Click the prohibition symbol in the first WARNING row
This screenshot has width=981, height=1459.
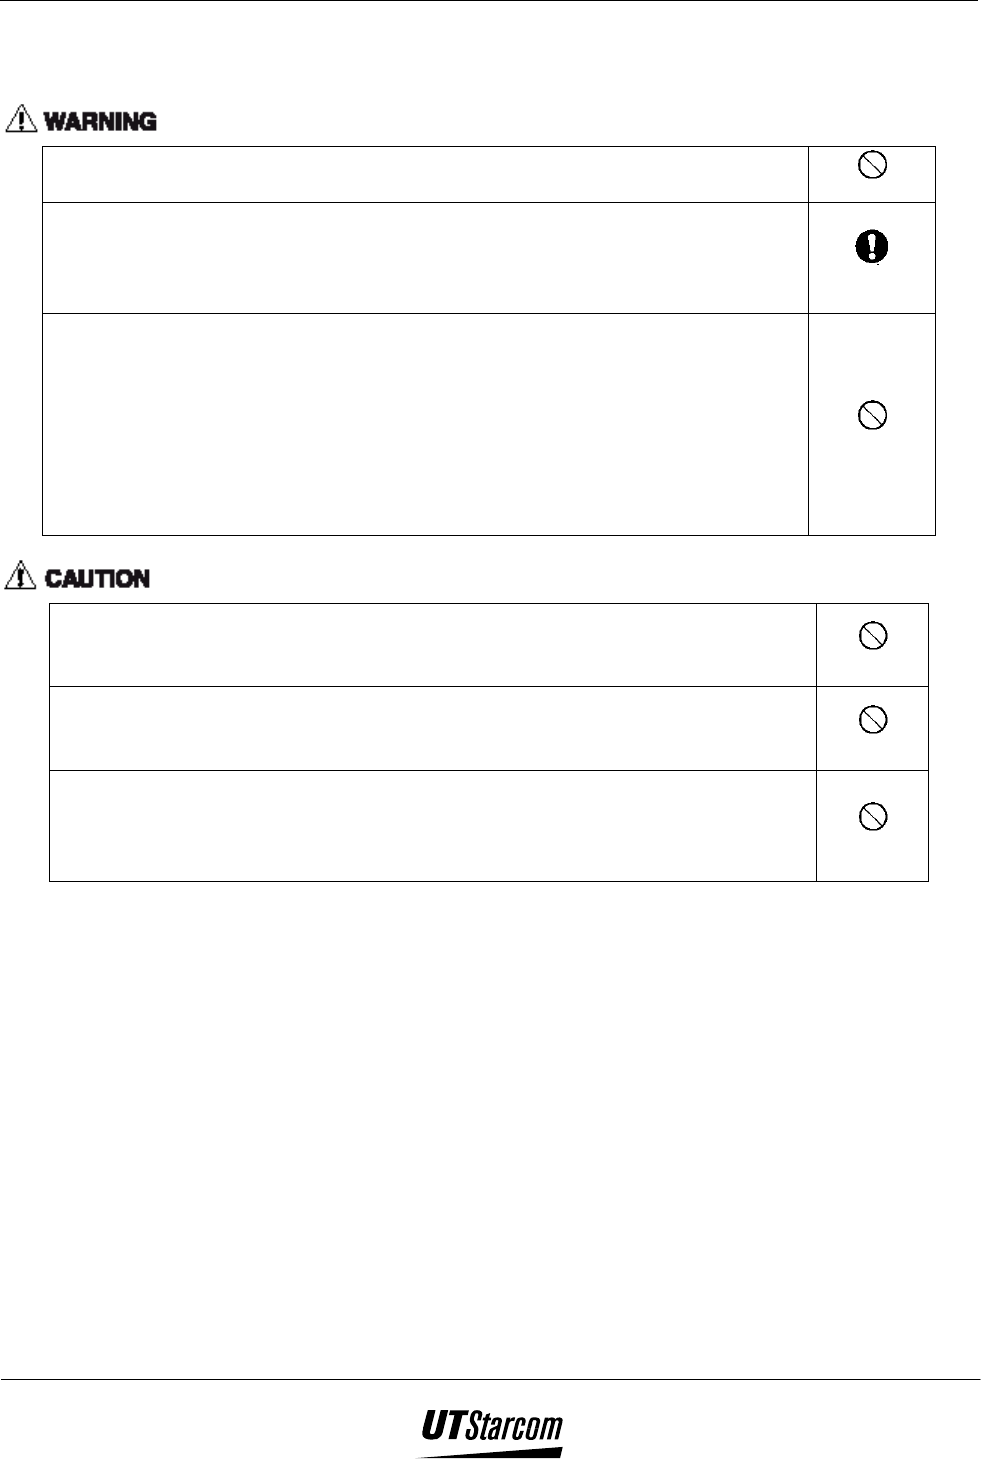pyautogui.click(x=872, y=167)
